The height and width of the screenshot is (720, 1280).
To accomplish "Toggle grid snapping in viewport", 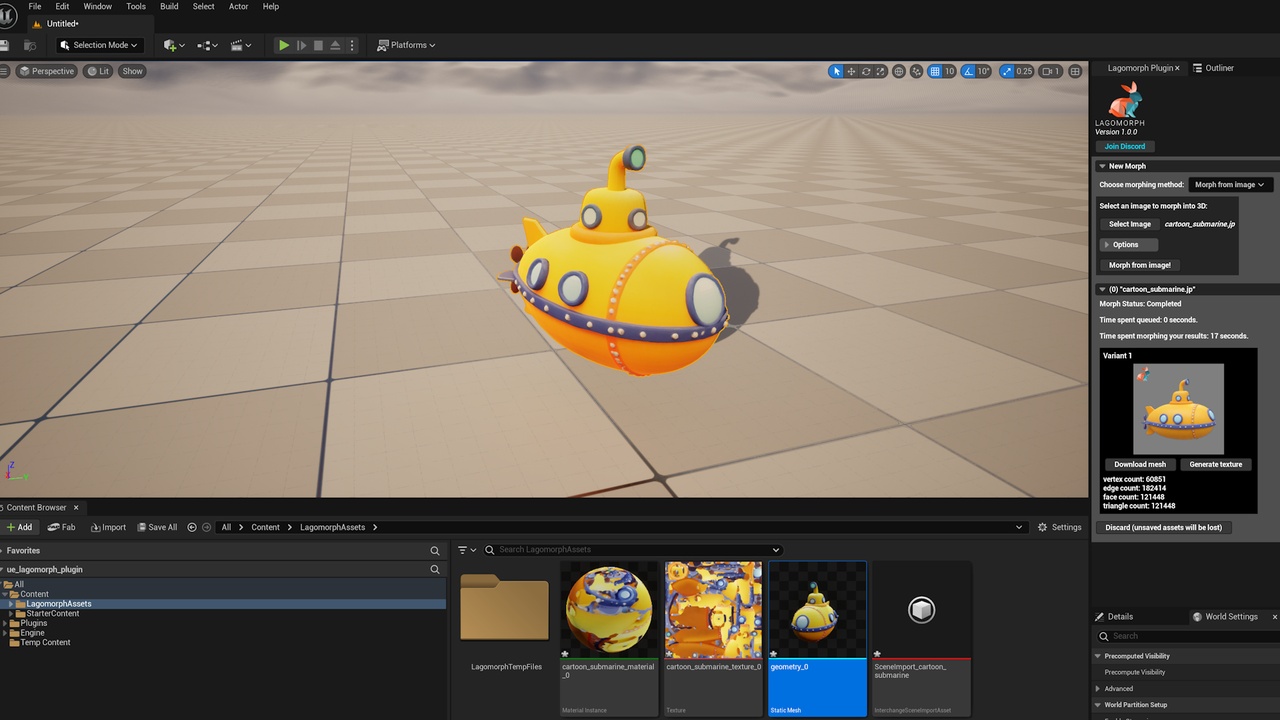I will (x=935, y=71).
